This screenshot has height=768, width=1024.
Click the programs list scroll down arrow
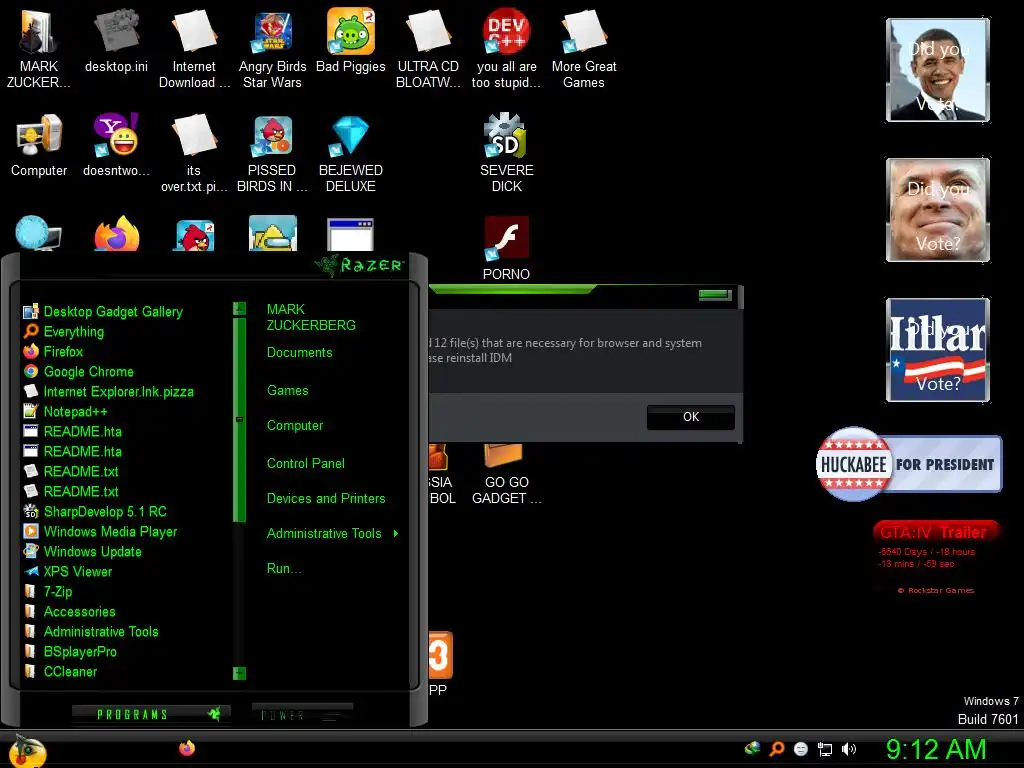[240, 673]
